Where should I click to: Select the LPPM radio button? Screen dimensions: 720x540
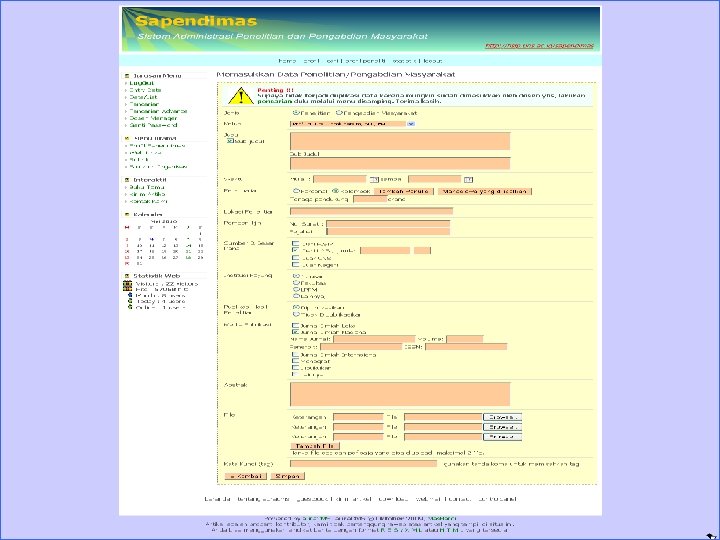click(296, 289)
